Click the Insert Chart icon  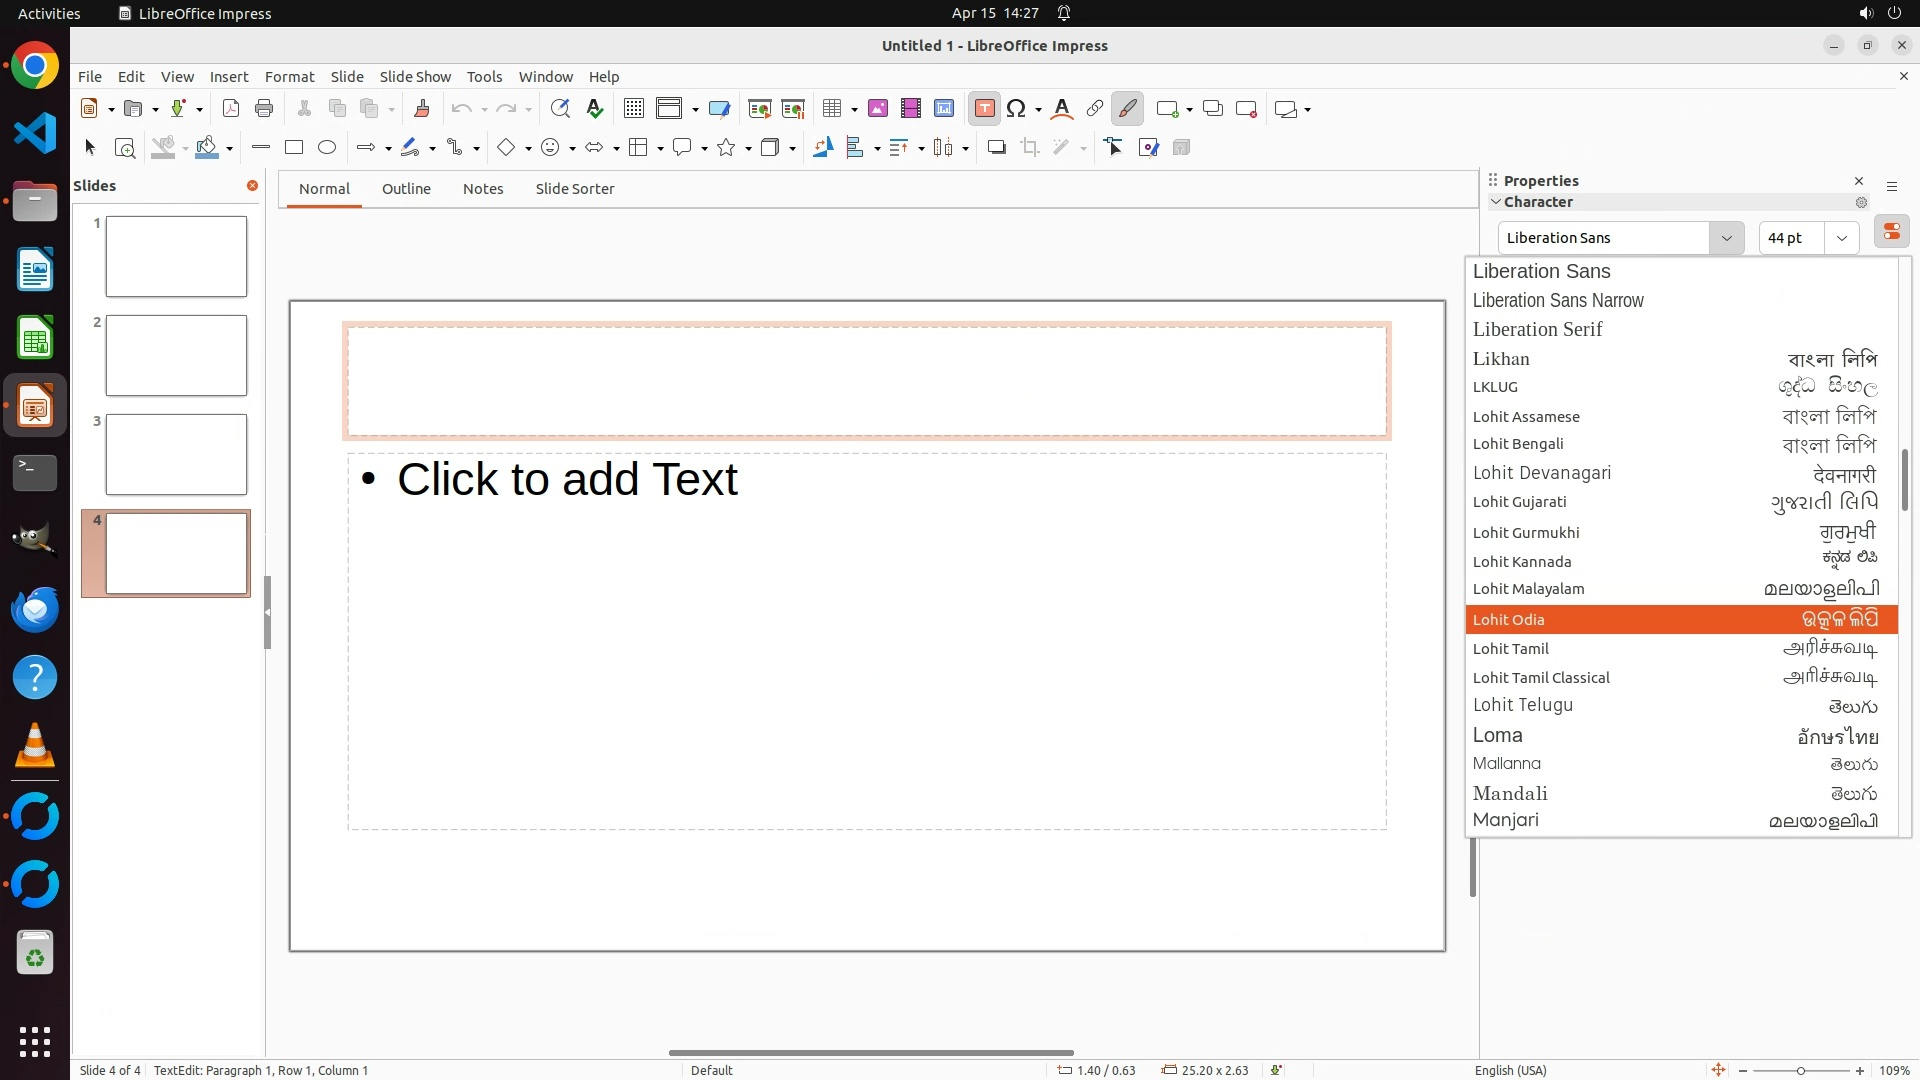pos(944,109)
